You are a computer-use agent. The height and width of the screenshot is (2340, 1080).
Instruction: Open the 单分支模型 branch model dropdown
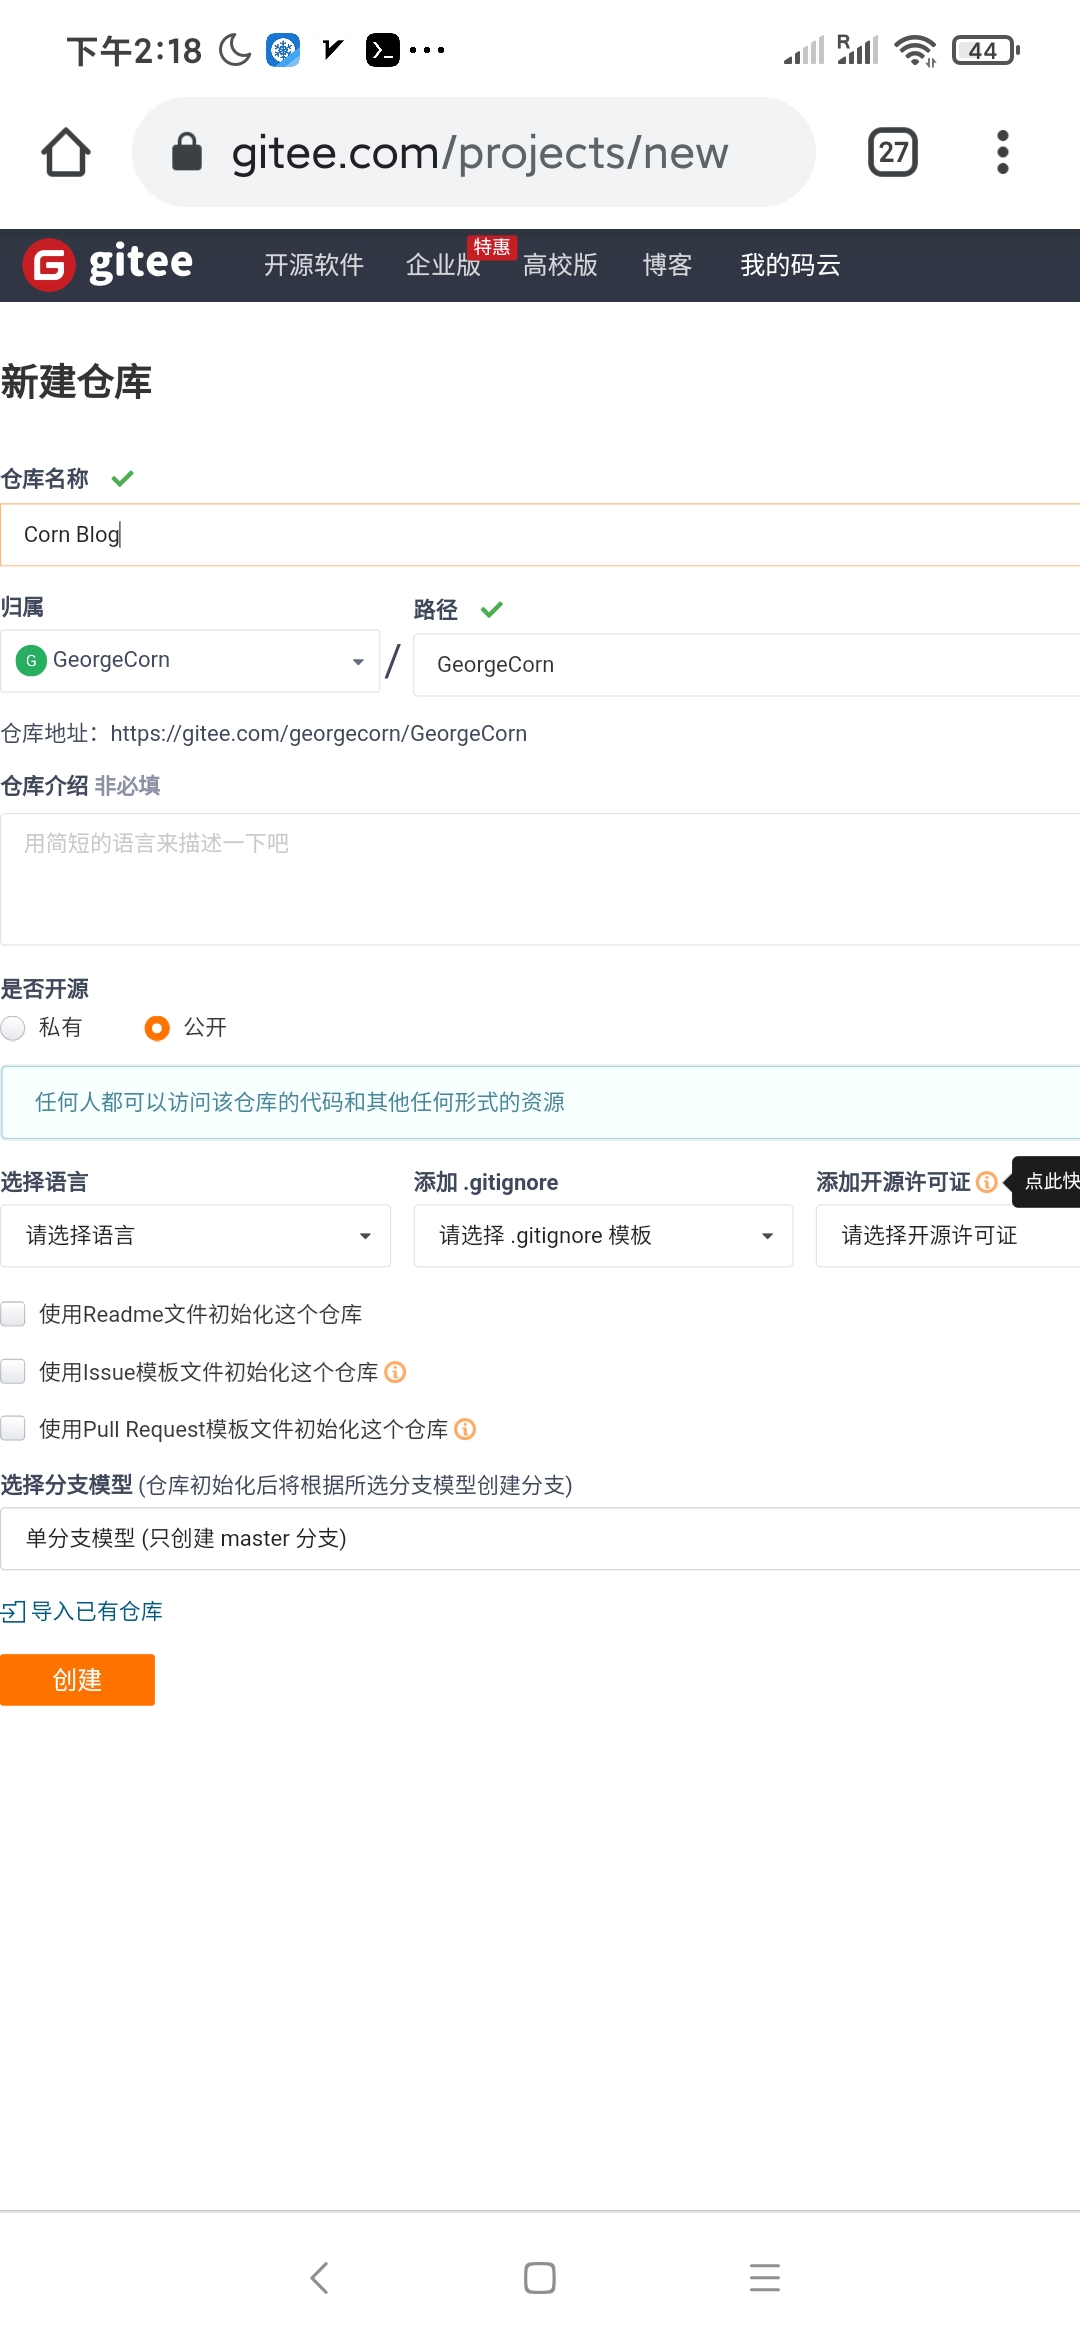coord(540,1539)
